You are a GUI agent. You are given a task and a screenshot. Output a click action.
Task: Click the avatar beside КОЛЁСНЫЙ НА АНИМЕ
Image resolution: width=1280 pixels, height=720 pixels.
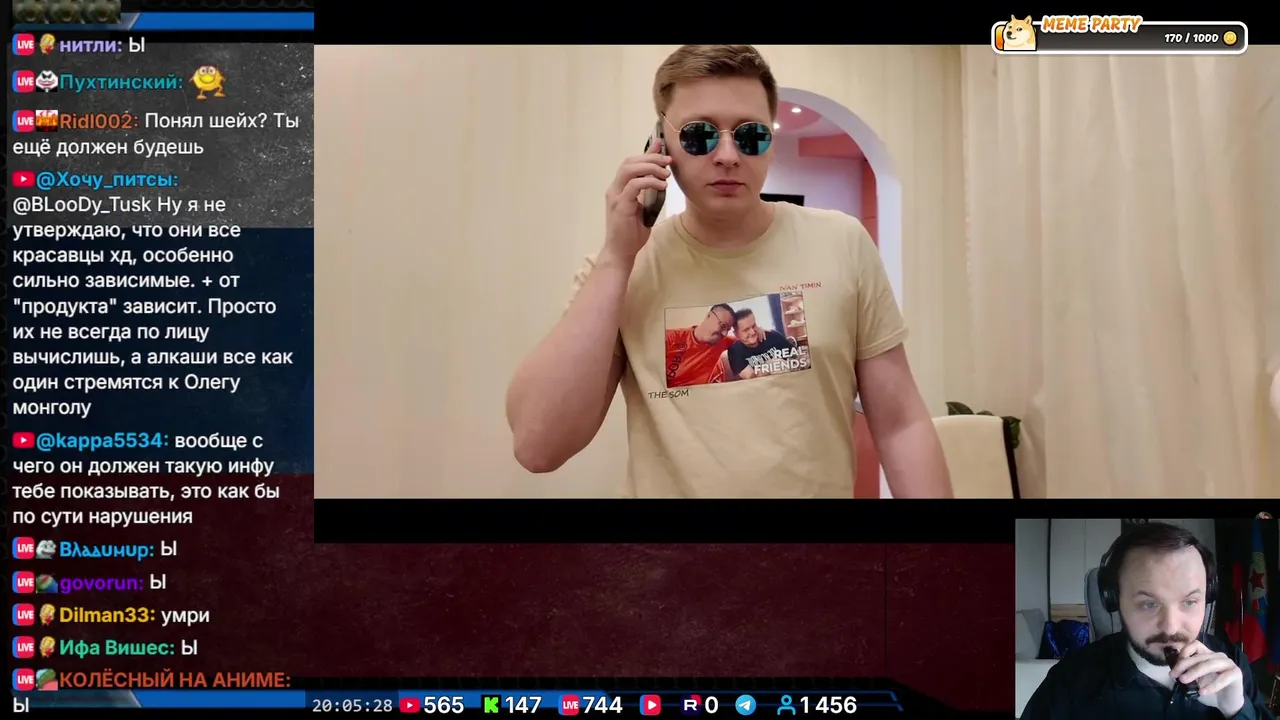click(47, 680)
